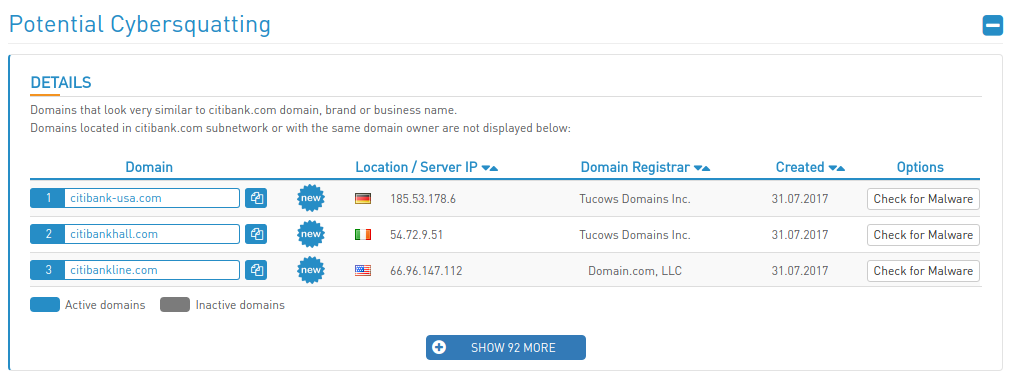
Task: Select the DETAILS tab heading
Action: tap(61, 83)
